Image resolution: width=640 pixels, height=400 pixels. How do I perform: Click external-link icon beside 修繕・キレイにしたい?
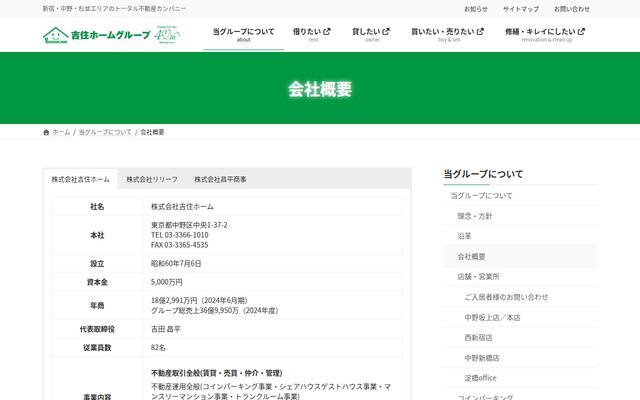point(581,31)
